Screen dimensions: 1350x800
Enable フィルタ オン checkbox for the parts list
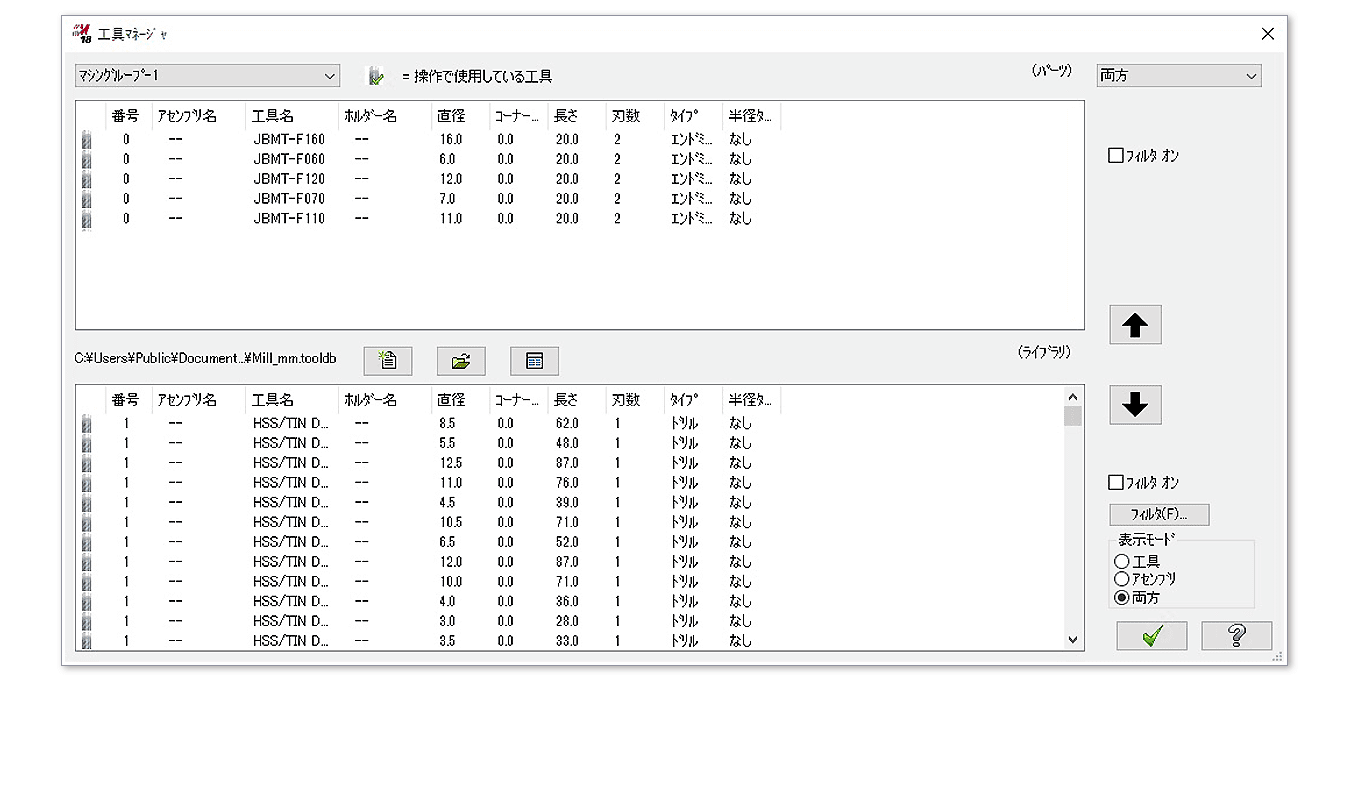[x=1116, y=156]
